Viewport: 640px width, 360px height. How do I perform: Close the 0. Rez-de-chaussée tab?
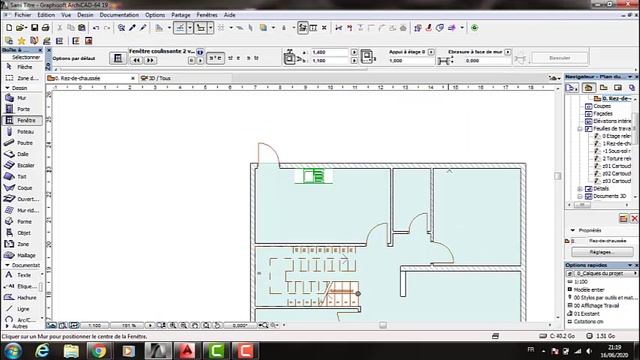coord(133,78)
